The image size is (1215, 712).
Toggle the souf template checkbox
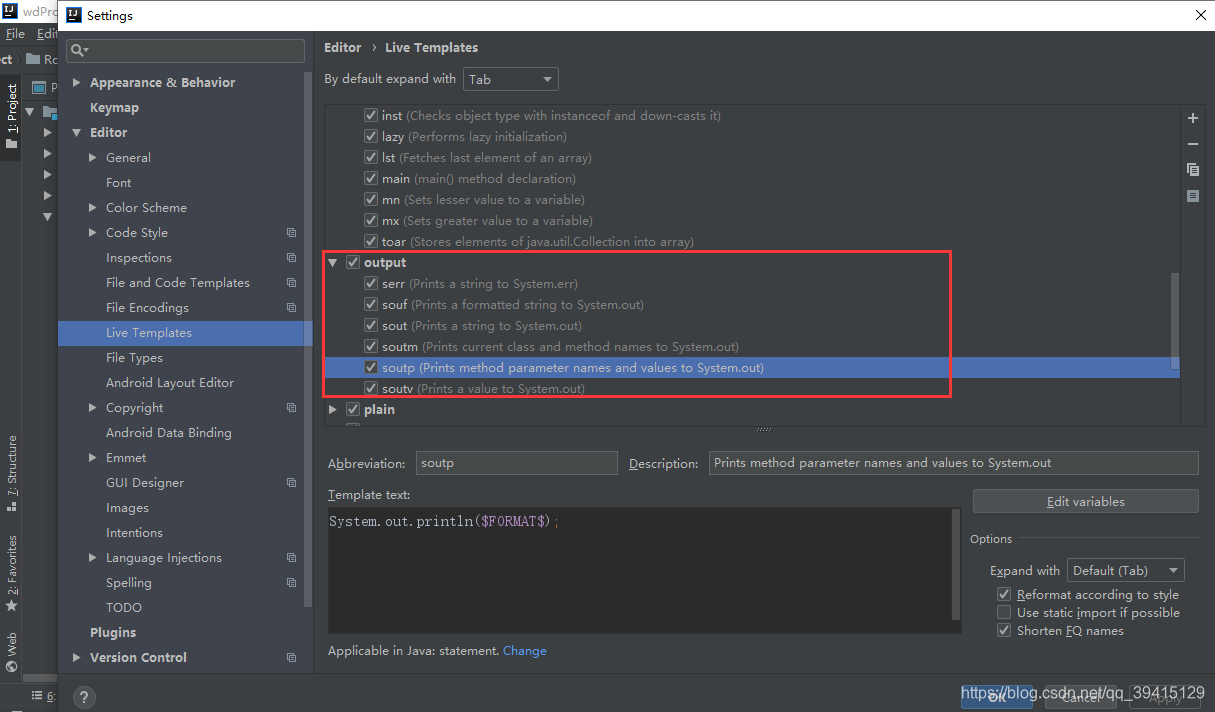click(x=371, y=305)
